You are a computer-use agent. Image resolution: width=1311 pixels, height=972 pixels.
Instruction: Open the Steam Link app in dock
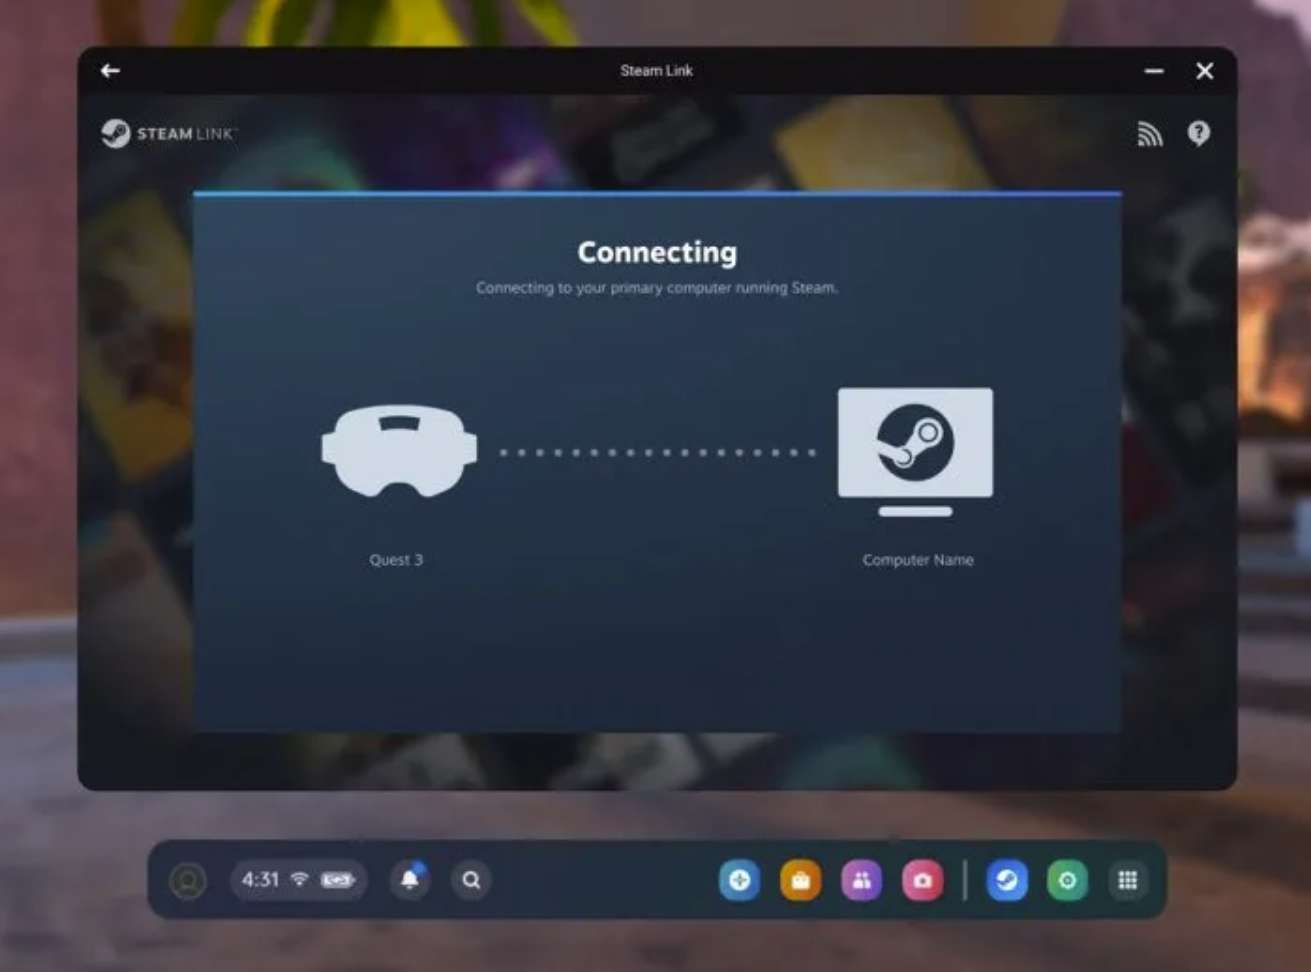(x=1007, y=880)
